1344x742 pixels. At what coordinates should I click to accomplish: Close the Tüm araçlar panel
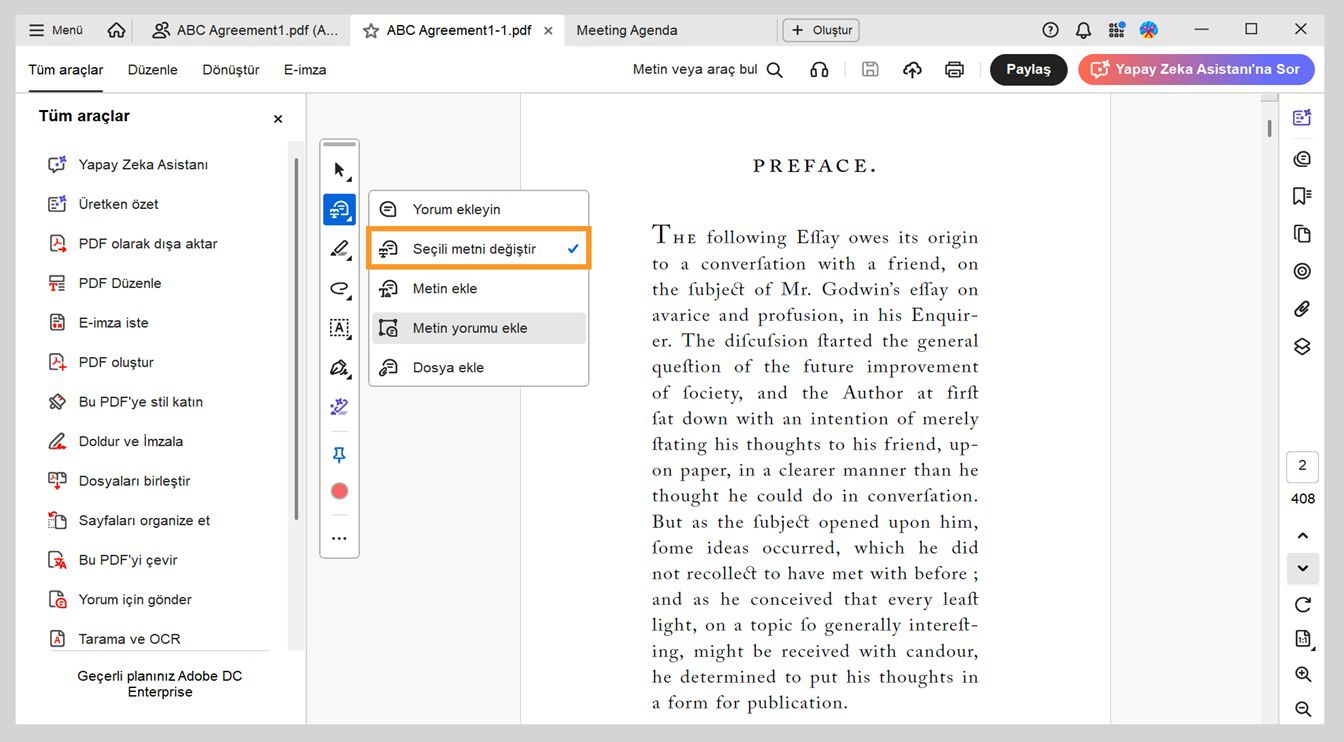point(278,119)
